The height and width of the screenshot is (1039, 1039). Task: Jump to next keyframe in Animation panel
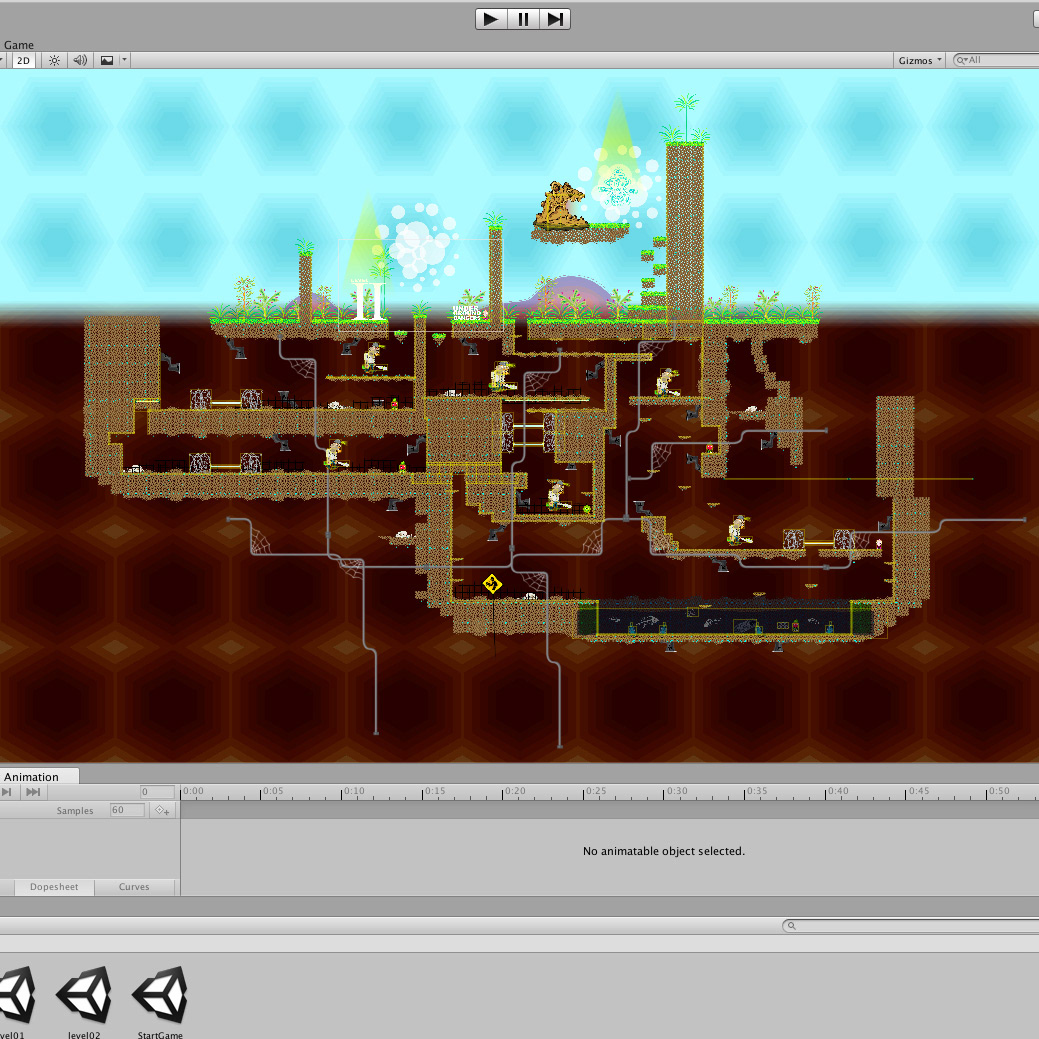point(33,792)
